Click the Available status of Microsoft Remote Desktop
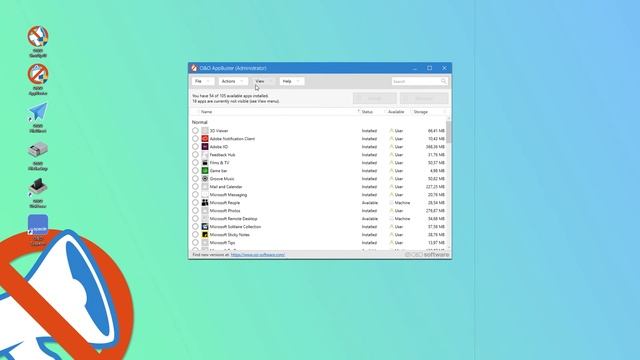The width and height of the screenshot is (640, 360). (x=370, y=218)
